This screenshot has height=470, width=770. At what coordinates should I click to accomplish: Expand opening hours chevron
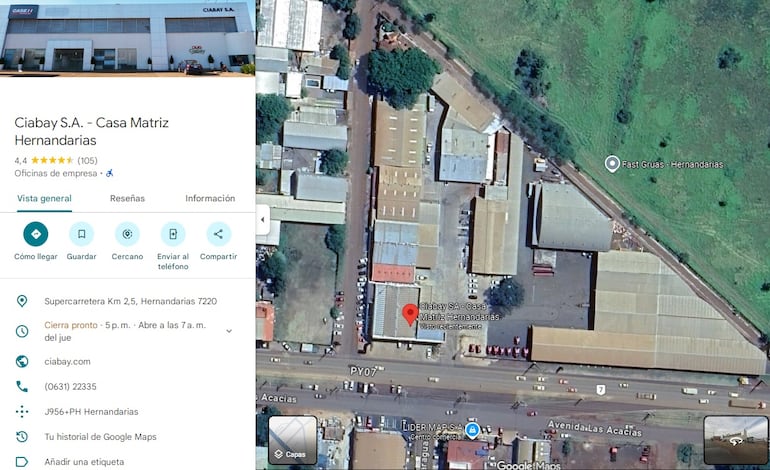[x=229, y=331]
